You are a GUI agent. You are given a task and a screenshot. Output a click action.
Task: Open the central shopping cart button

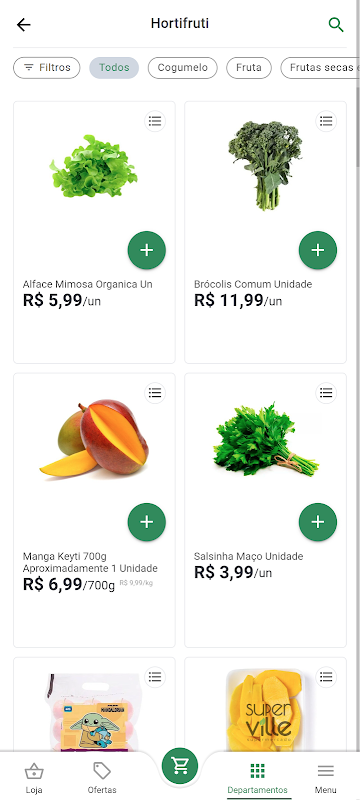click(180, 766)
